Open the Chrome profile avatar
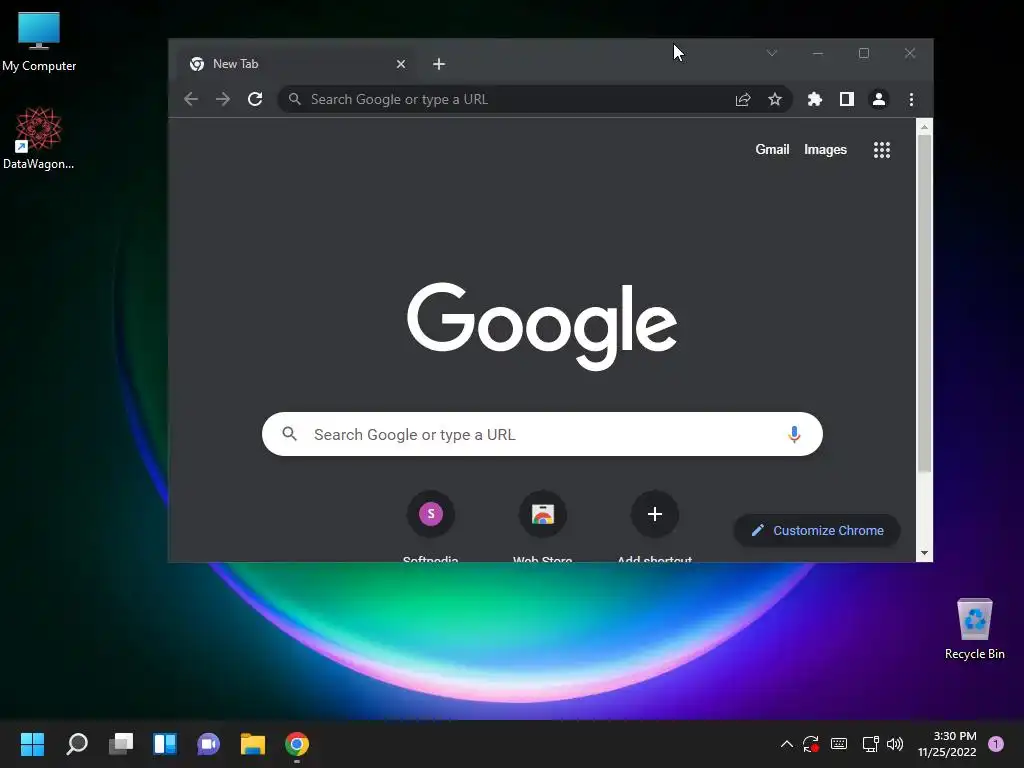The height and width of the screenshot is (768, 1024). pyautogui.click(x=879, y=99)
